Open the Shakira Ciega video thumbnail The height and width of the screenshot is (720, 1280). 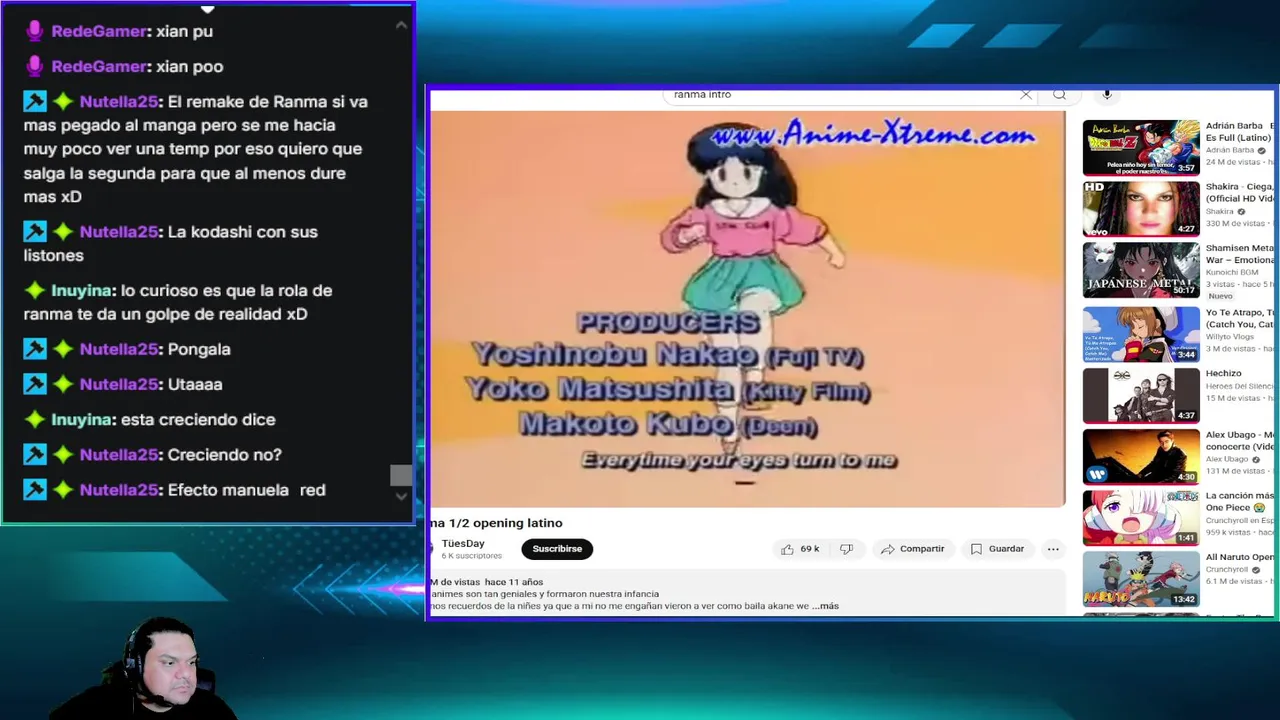click(x=1141, y=208)
